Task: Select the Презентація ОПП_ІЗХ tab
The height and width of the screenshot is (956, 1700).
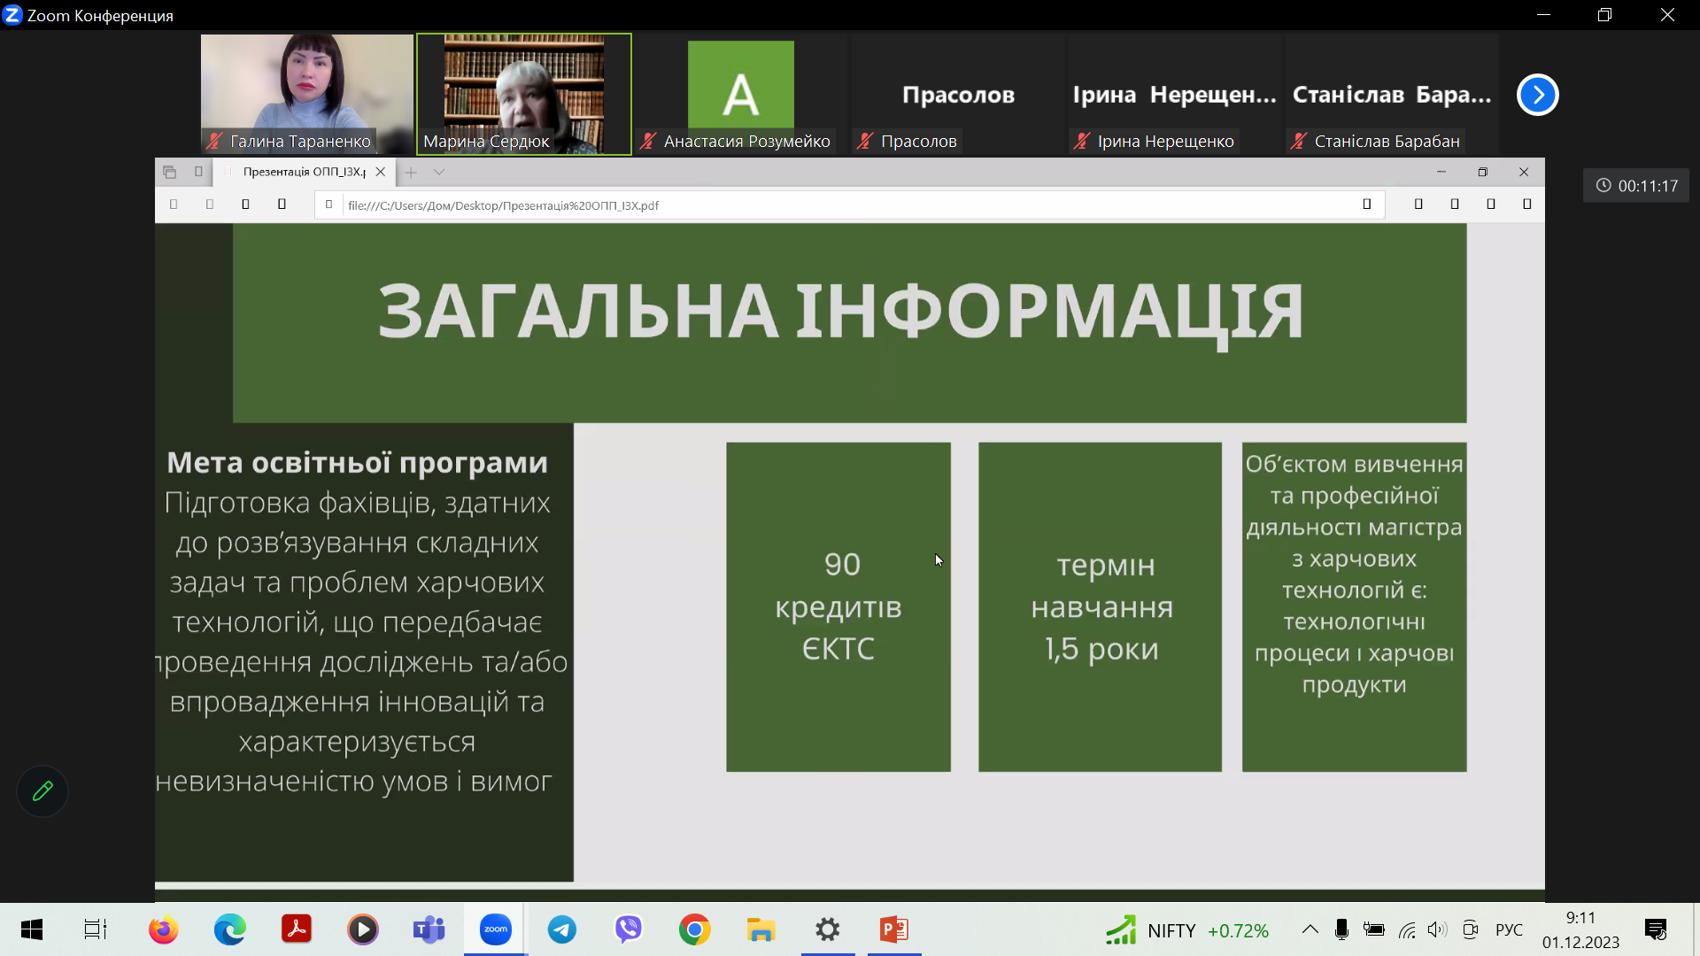Action: [x=303, y=172]
